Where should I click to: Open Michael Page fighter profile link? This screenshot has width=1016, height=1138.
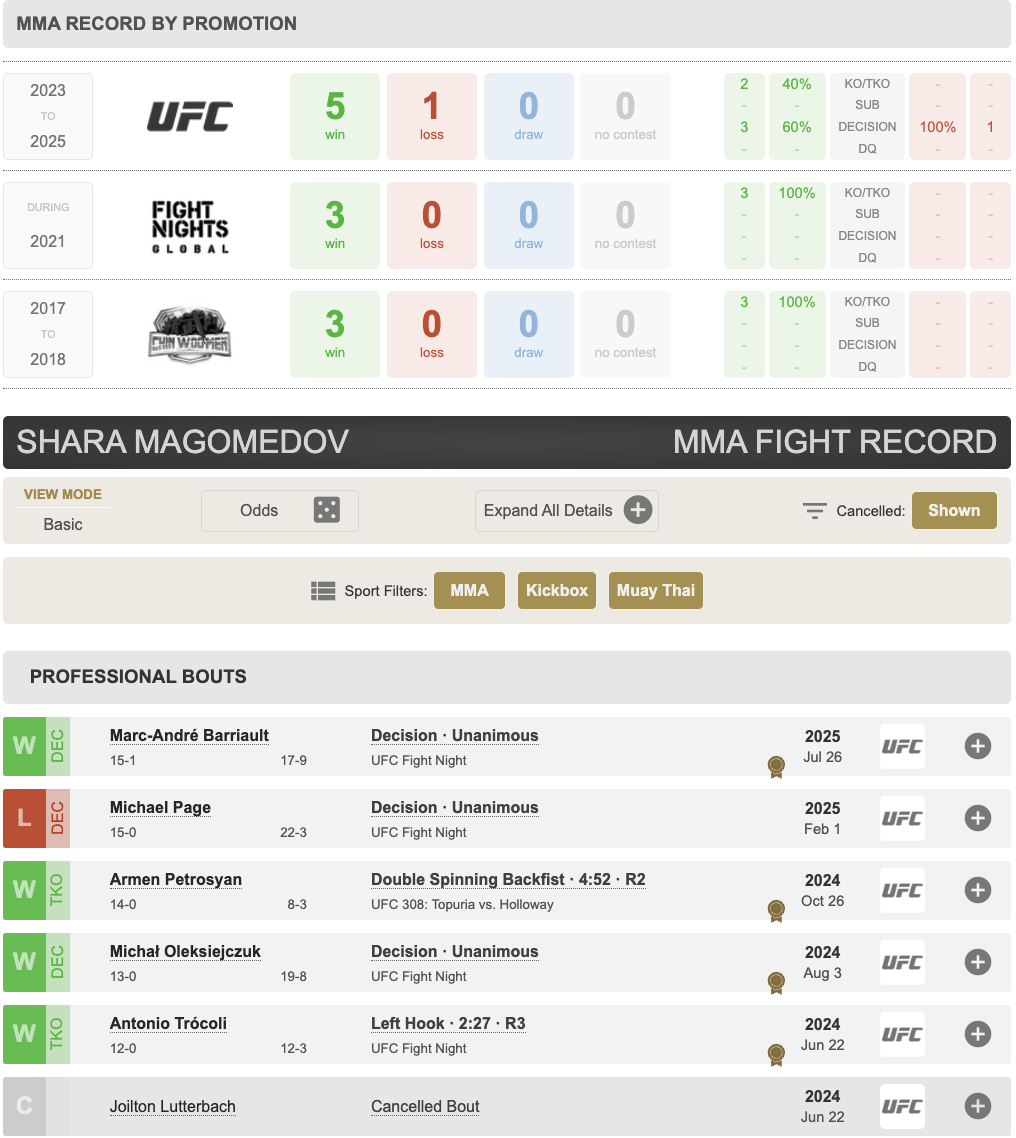160,808
